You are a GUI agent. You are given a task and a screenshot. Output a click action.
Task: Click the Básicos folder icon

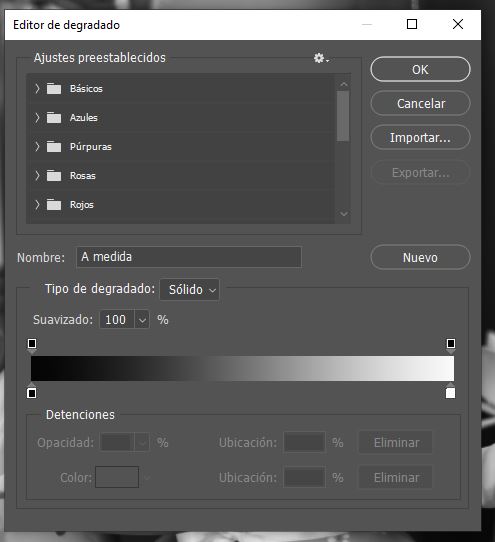point(54,88)
